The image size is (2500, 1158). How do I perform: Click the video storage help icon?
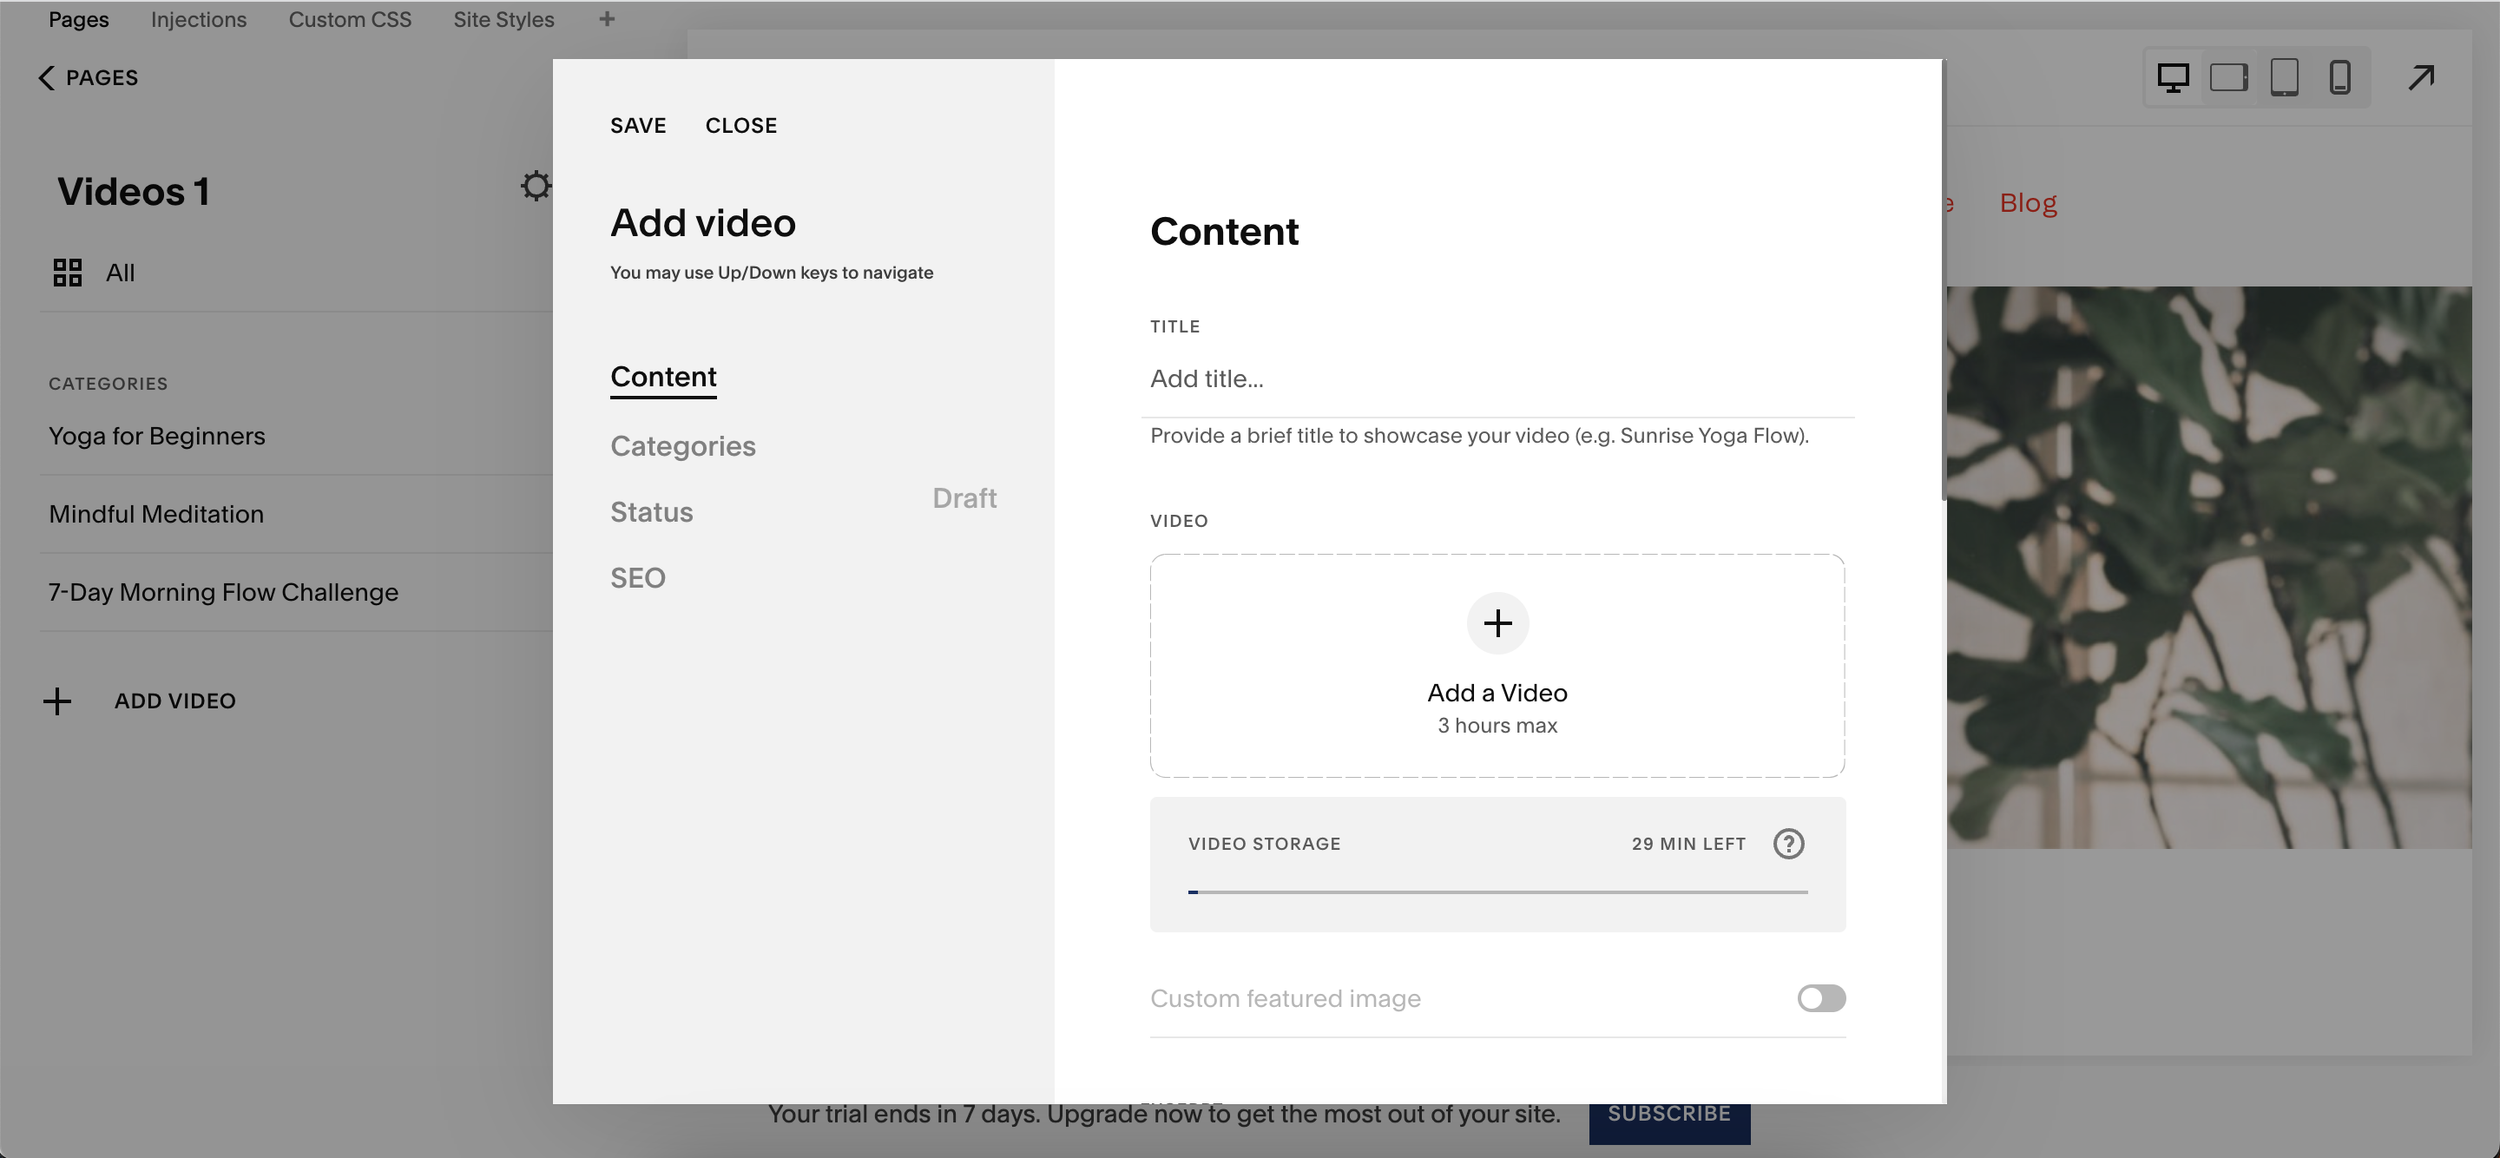(1788, 844)
